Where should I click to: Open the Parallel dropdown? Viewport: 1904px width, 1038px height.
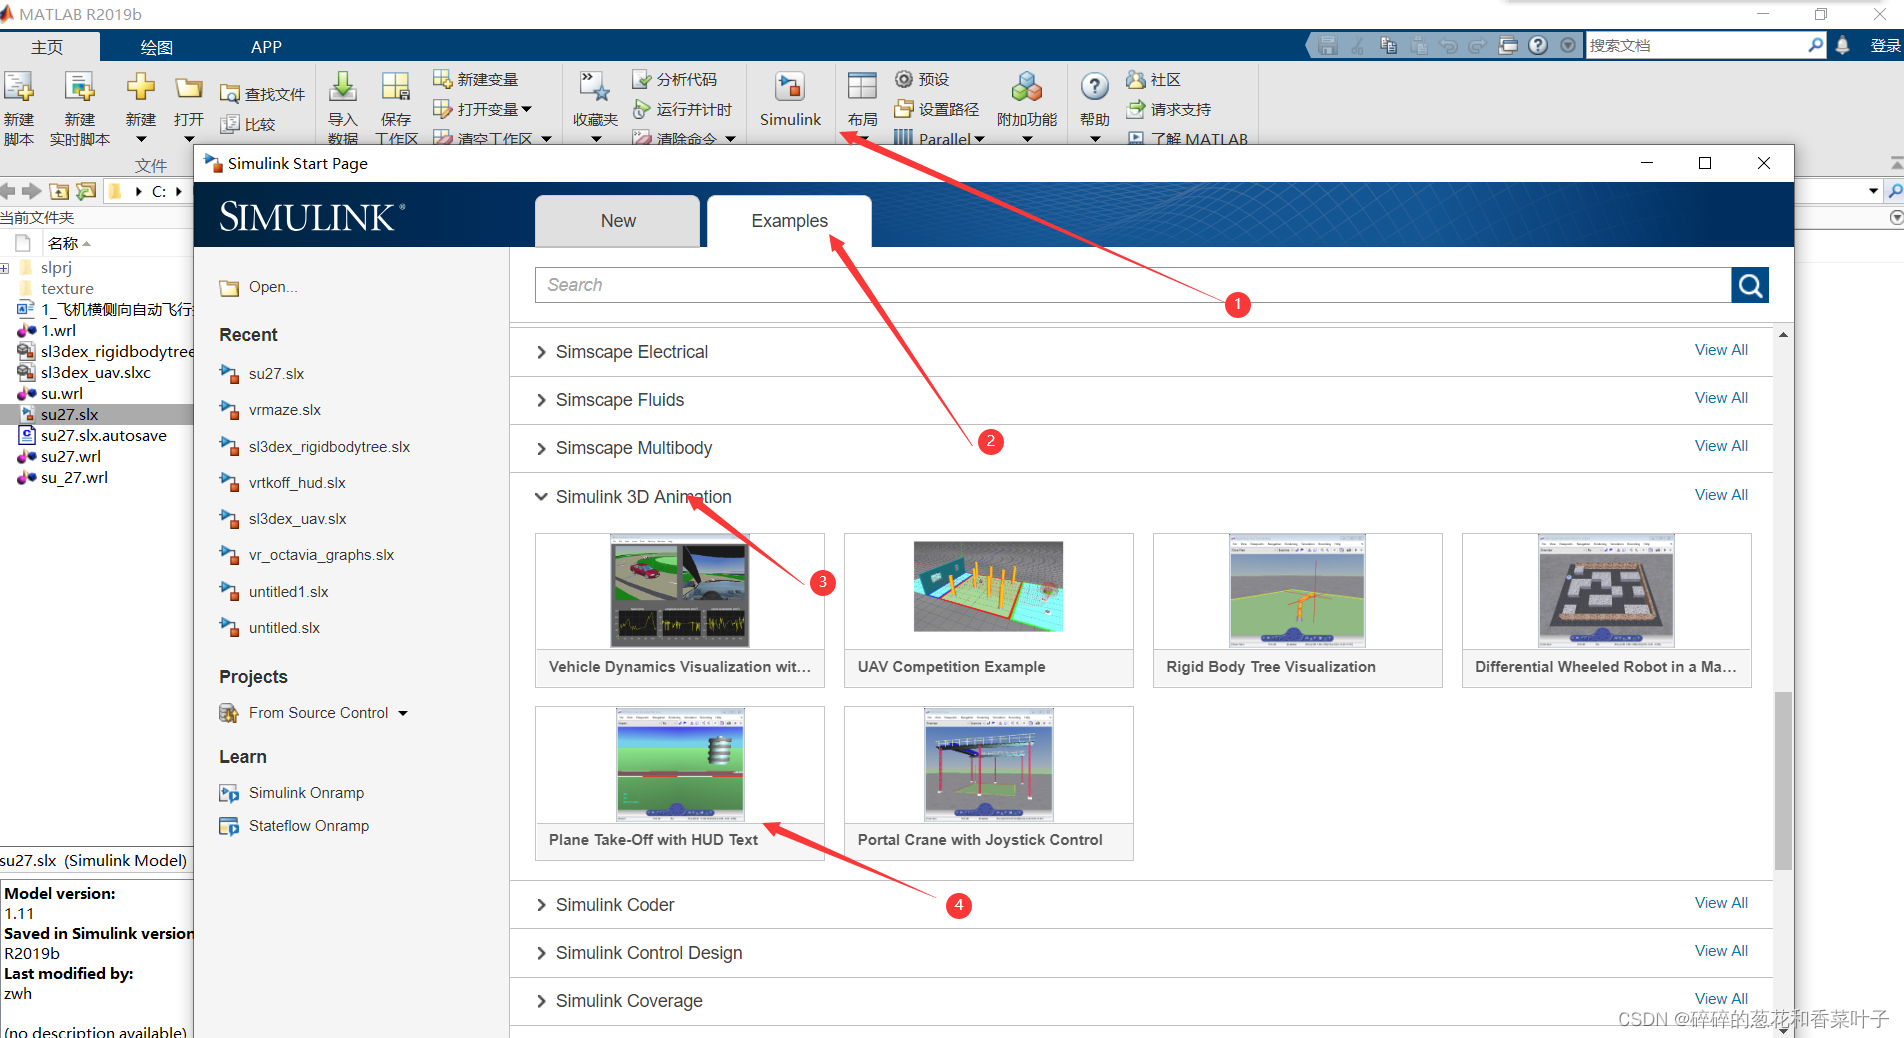[x=940, y=139]
